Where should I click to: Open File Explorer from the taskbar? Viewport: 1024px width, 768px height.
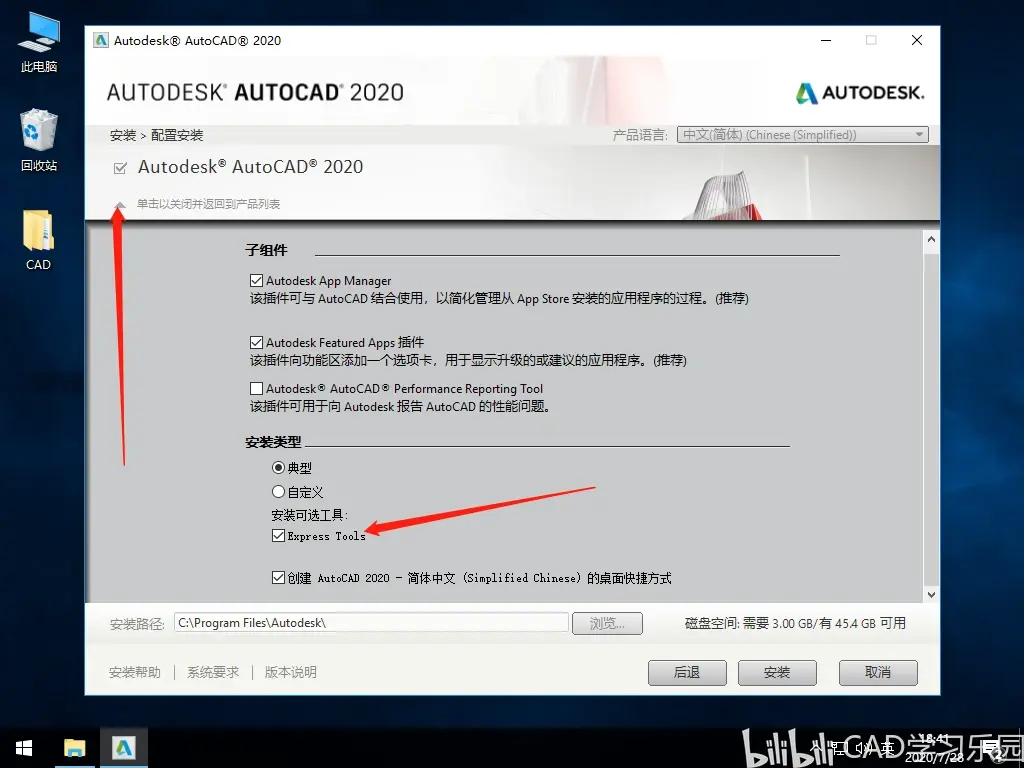click(74, 748)
